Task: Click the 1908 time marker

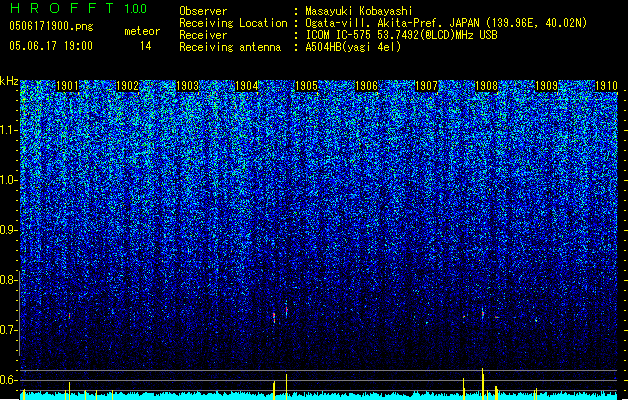Action: tap(486, 86)
